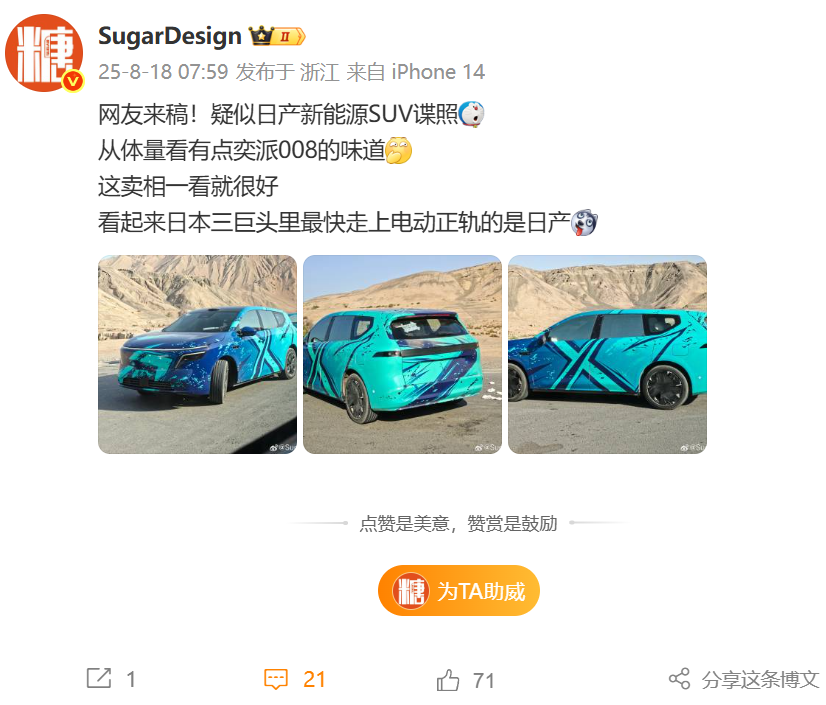Click the orange verified V badge
Screen dimensions: 826x705
click(73, 81)
